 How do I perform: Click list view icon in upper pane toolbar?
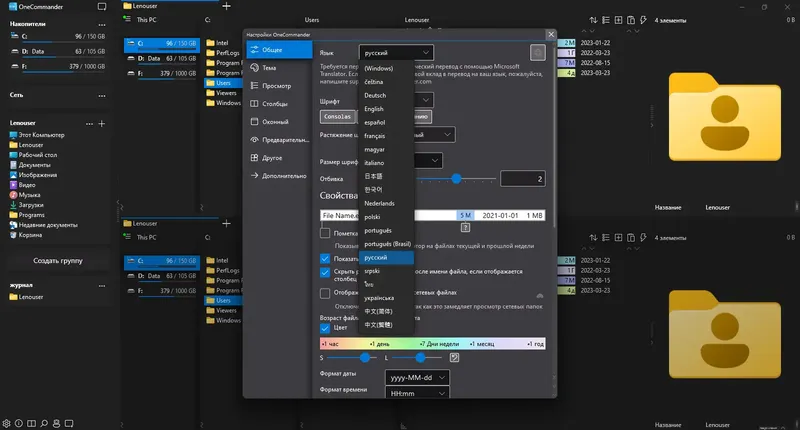point(606,20)
